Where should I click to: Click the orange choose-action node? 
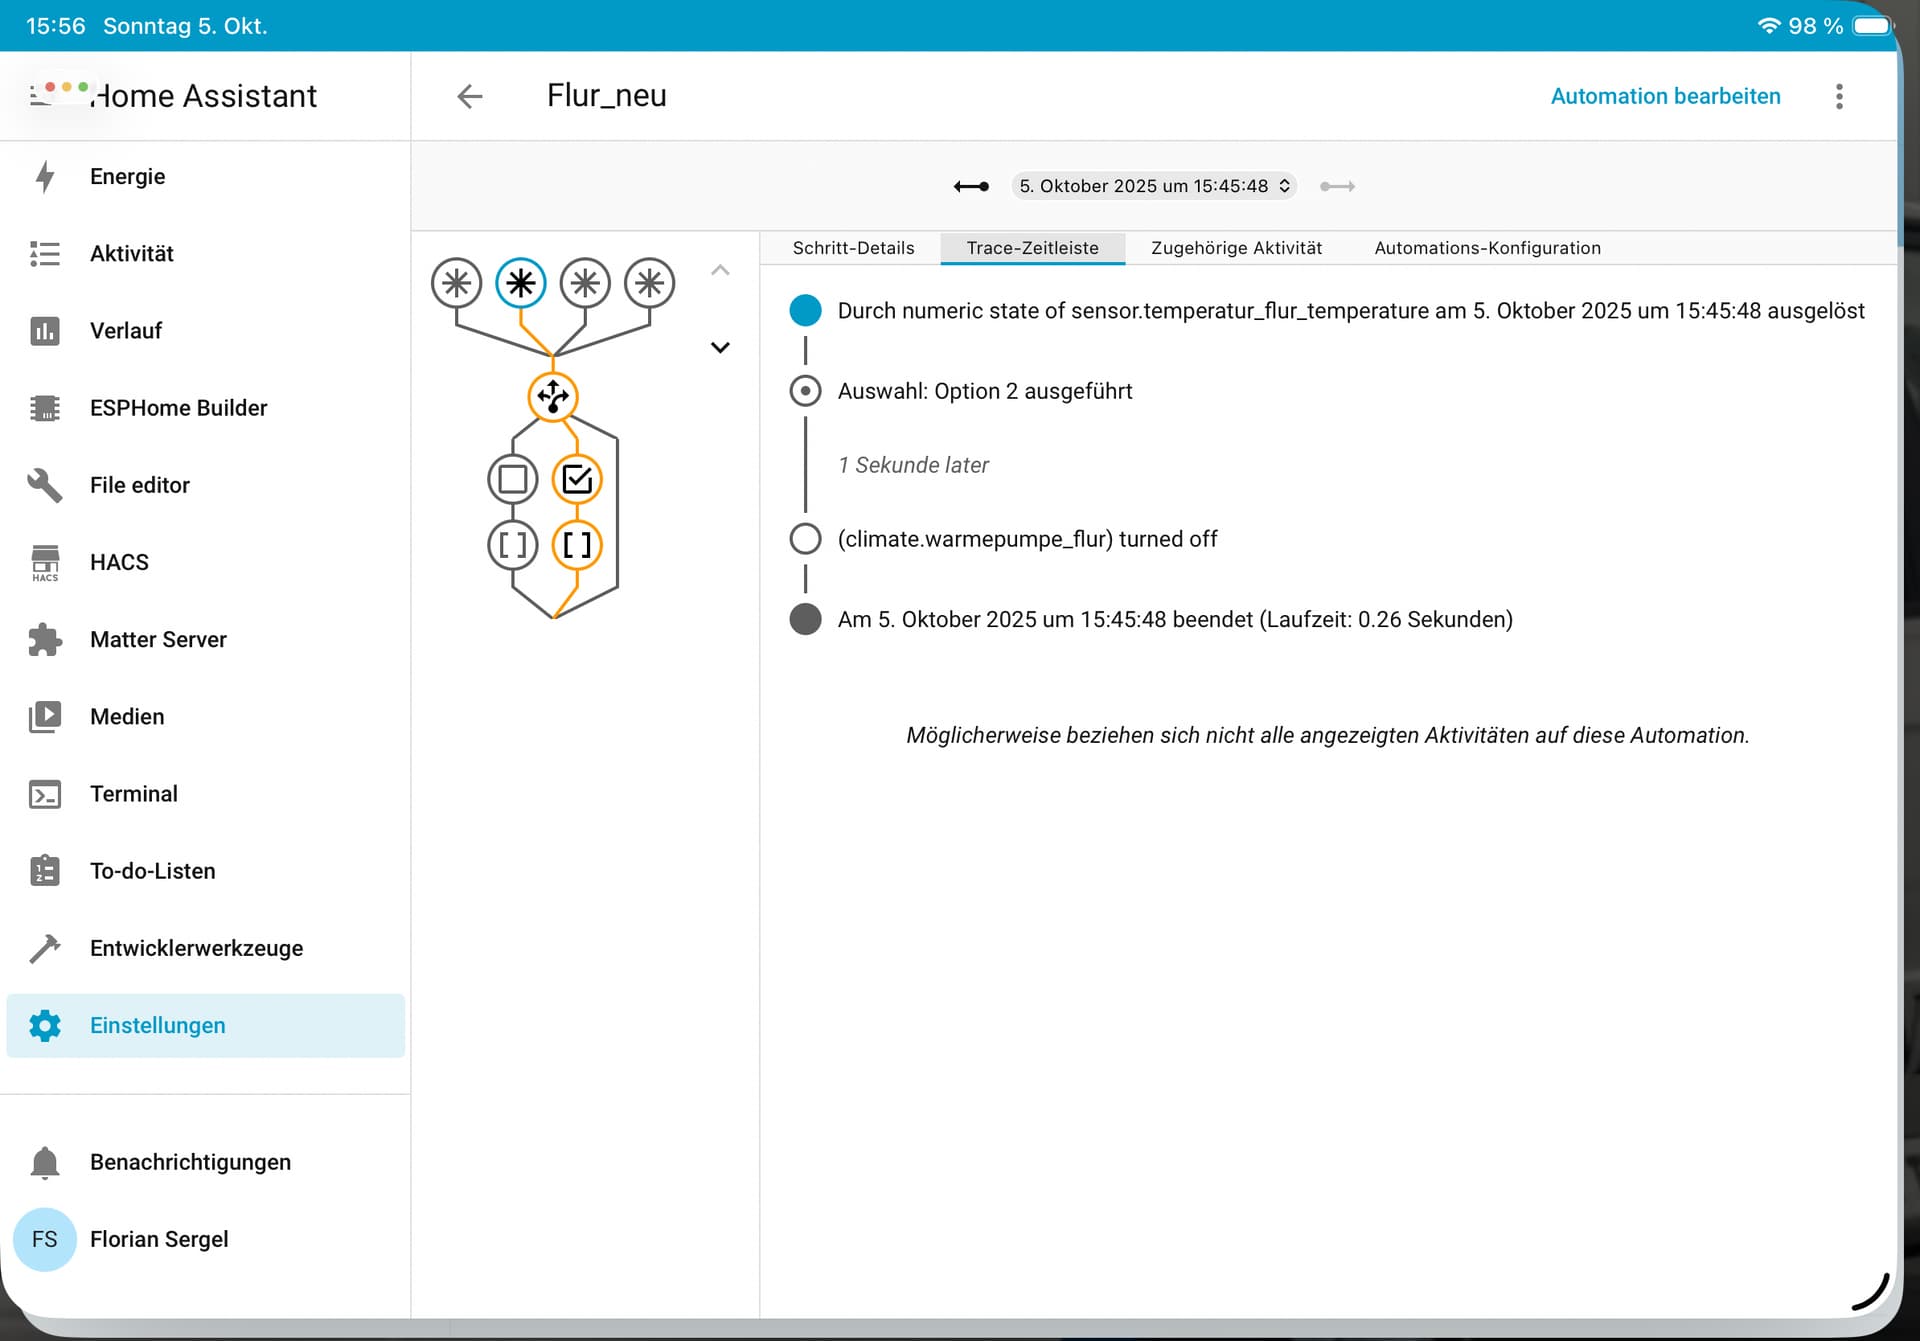tap(552, 397)
